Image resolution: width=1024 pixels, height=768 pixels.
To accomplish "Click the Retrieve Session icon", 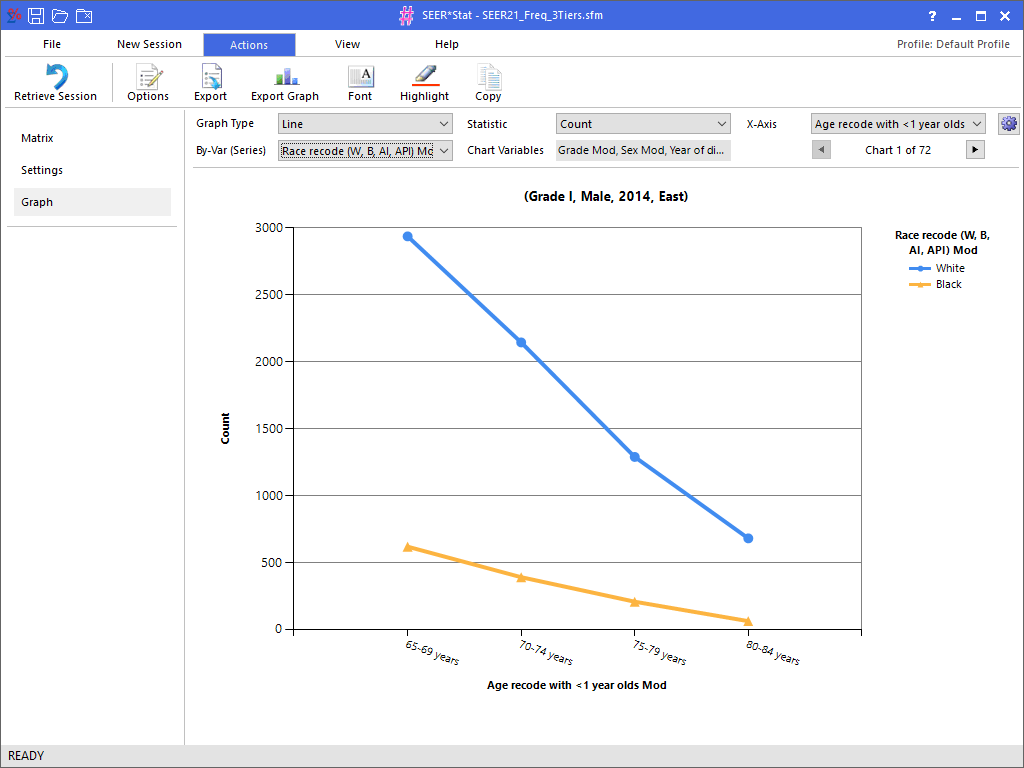I will [x=56, y=78].
